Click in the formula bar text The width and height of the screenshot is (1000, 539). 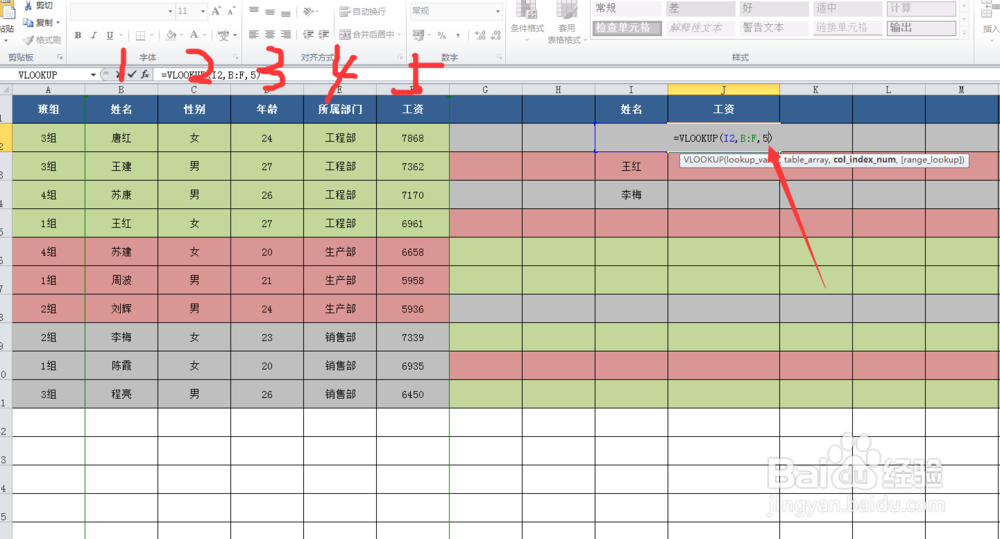coord(210,75)
